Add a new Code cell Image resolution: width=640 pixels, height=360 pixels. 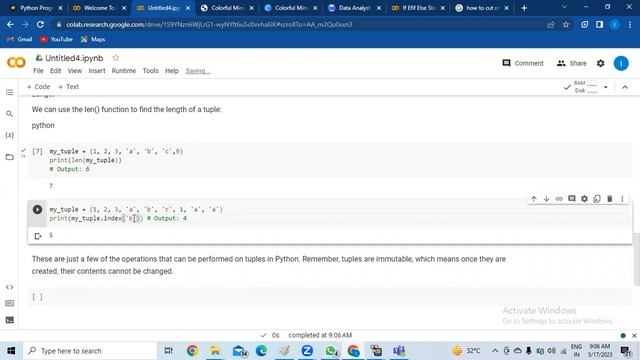coord(38,87)
